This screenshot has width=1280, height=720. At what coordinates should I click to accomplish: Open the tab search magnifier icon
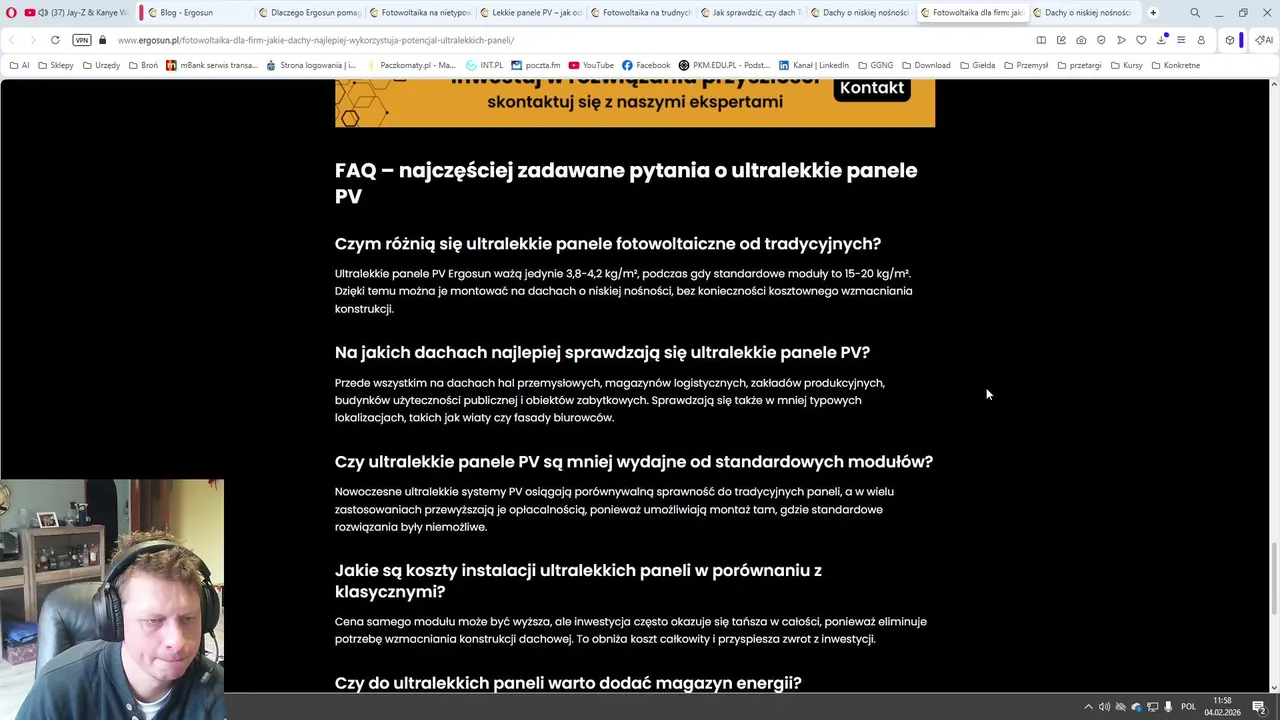coord(1195,13)
